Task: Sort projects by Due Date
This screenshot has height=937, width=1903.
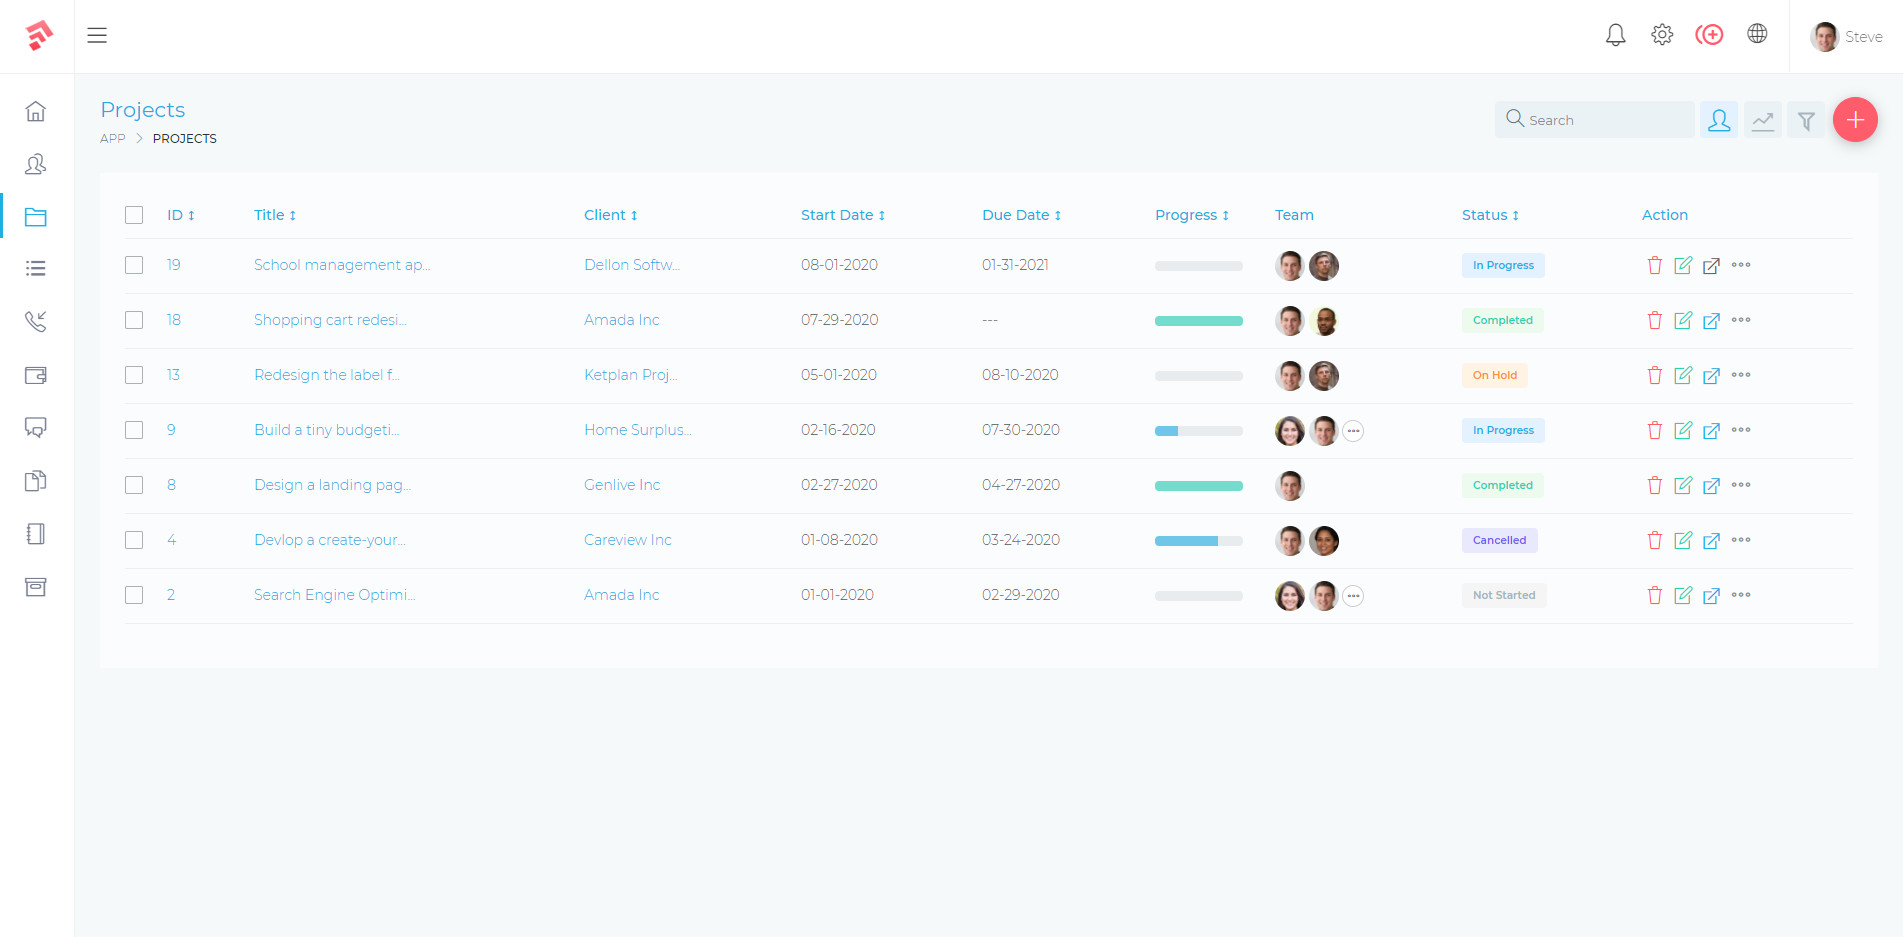Action: click(1020, 214)
